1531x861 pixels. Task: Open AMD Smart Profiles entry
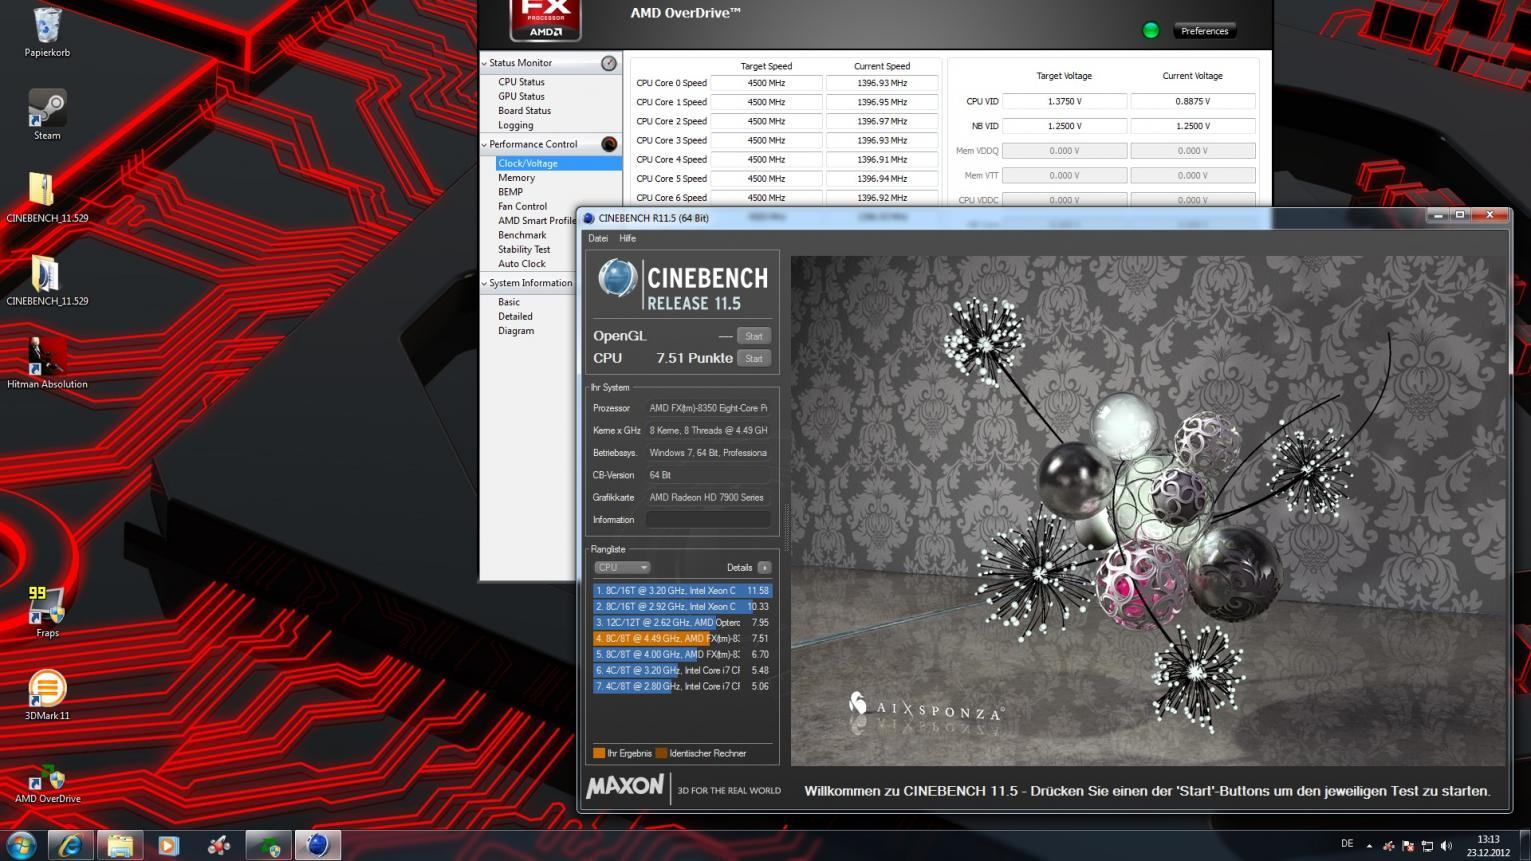536,221
